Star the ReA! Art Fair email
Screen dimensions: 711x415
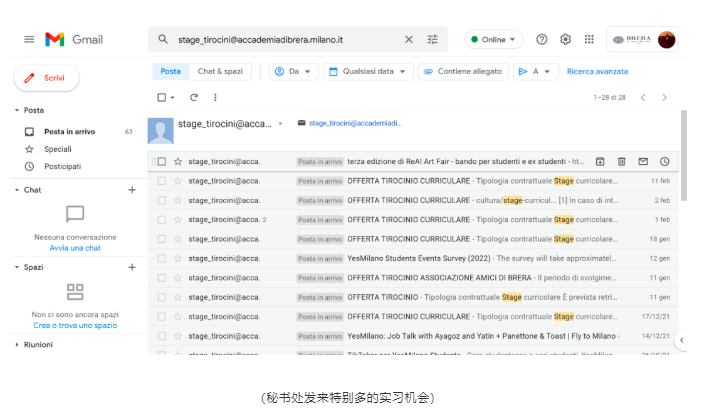(x=178, y=161)
